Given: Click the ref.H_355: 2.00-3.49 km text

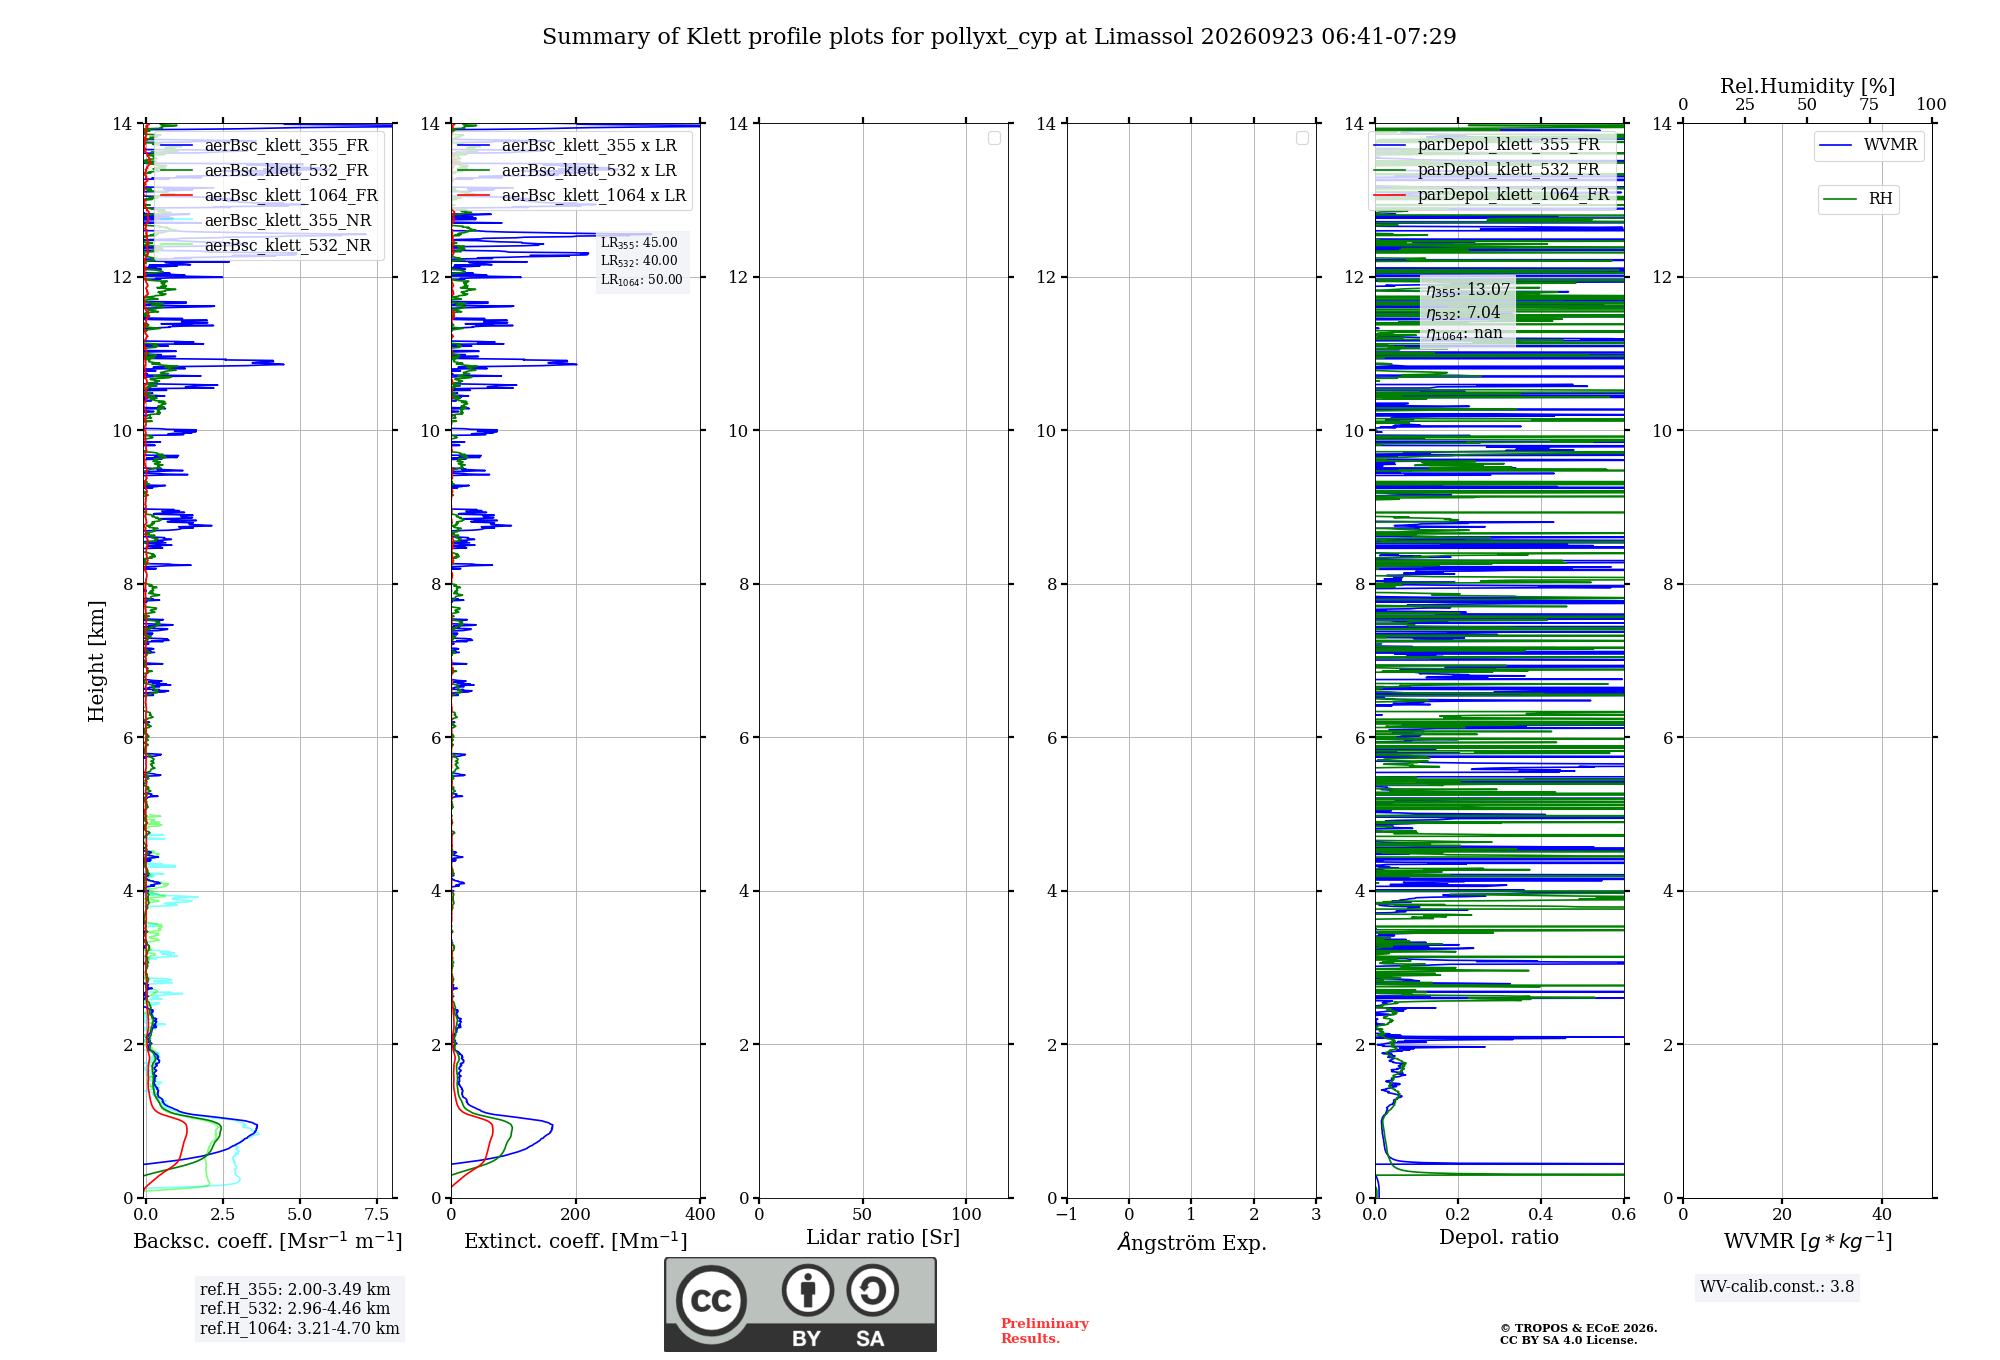Looking at the screenshot, I should 295,1290.
